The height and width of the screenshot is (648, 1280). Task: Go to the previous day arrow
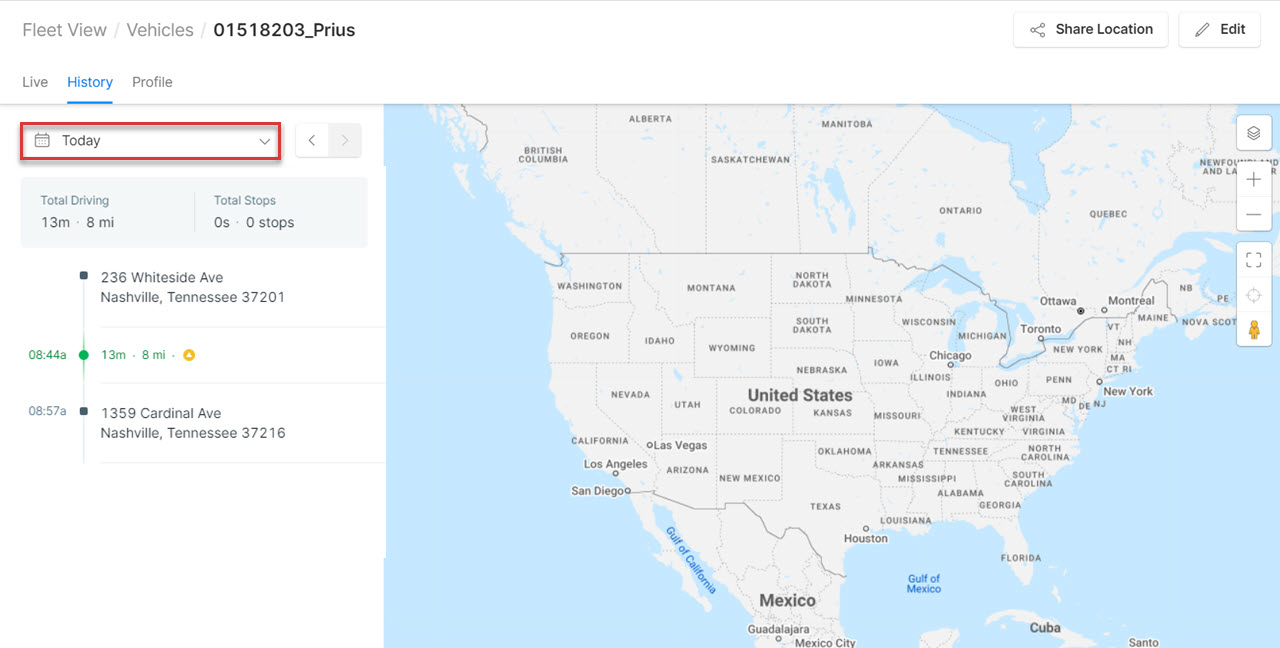point(312,141)
